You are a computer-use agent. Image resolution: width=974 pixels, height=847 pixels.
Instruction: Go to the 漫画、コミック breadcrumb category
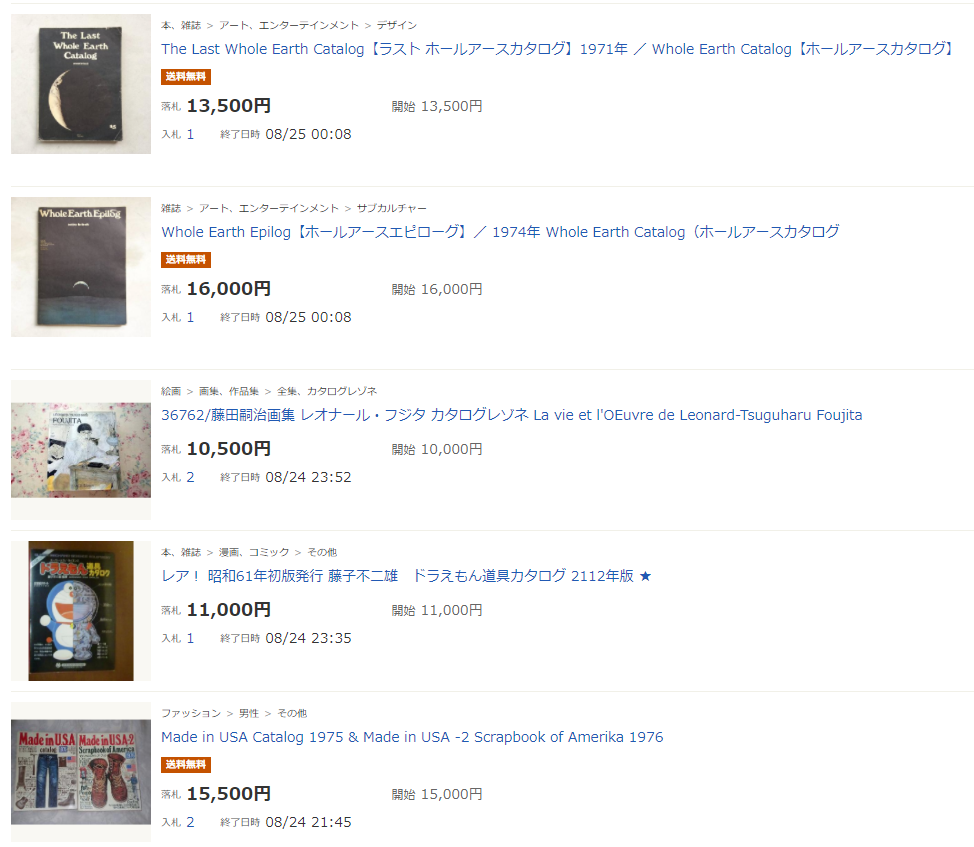coord(254,553)
